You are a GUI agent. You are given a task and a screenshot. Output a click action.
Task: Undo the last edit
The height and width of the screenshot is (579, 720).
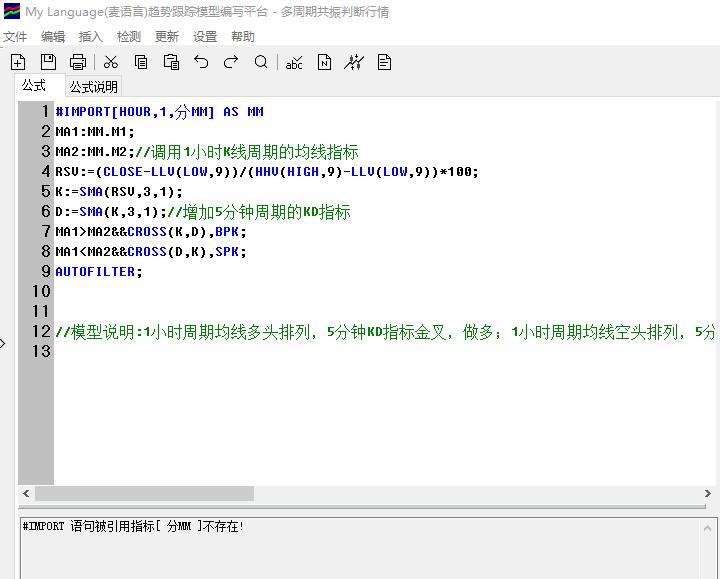pos(201,62)
